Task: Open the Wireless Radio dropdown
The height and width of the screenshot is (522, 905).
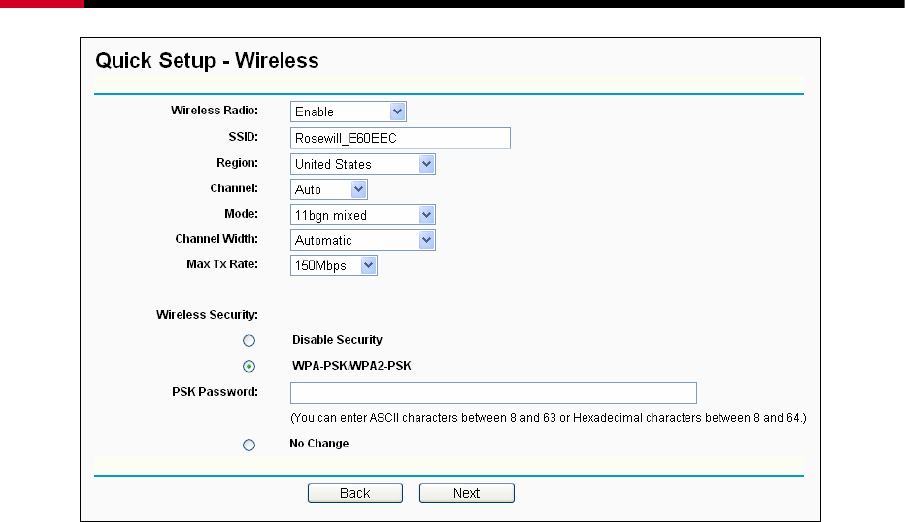Action: point(348,111)
